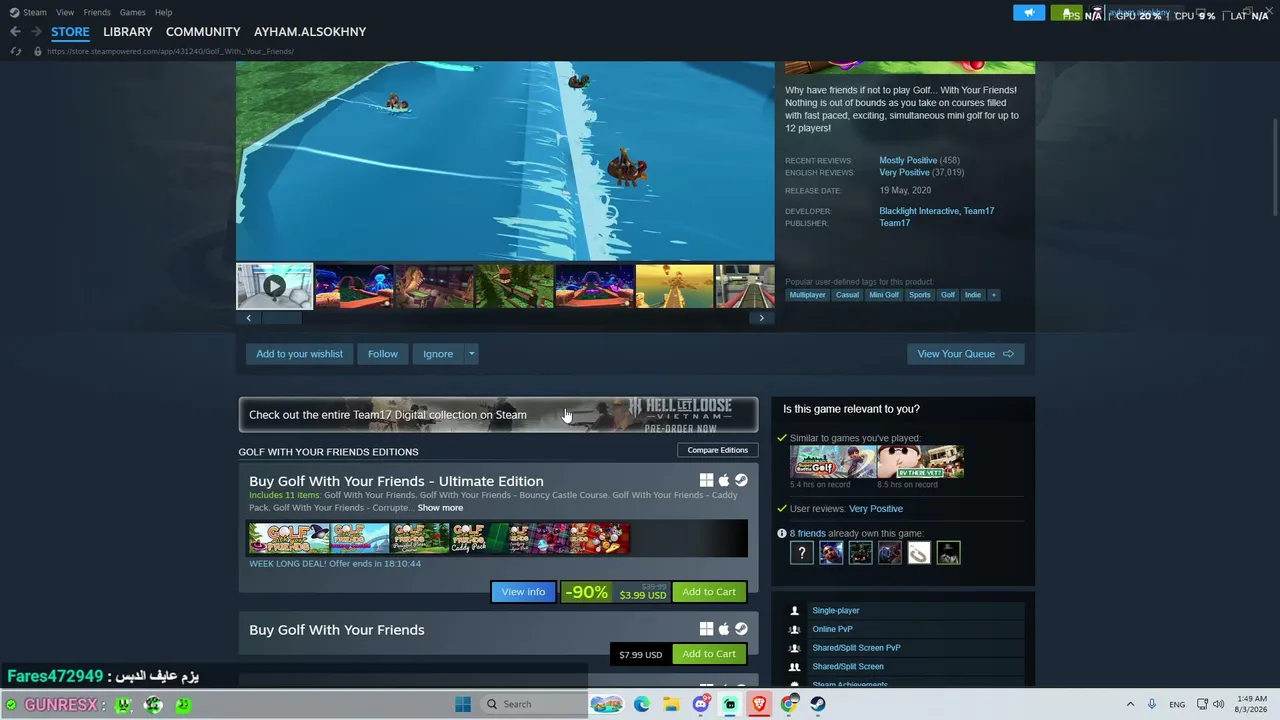1280x720 pixels.
Task: Add $7.99 base game to cart
Action: click(x=709, y=654)
